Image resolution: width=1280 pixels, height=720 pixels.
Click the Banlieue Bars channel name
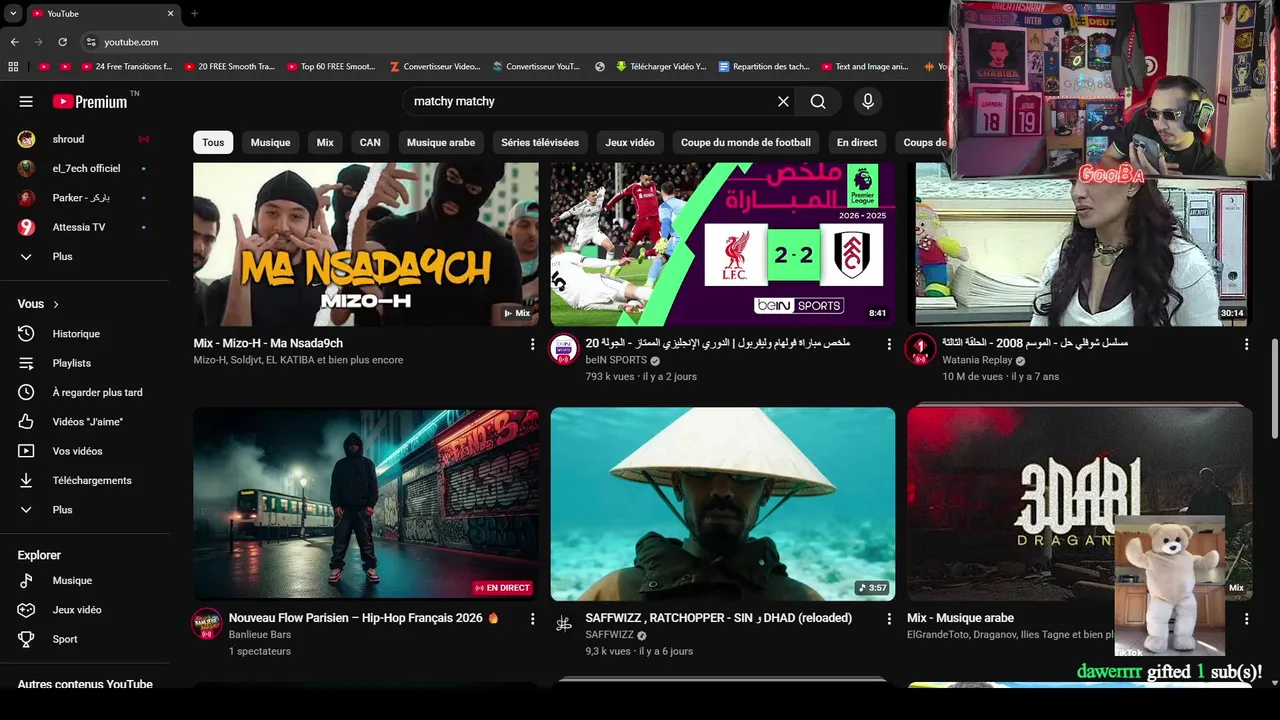[x=260, y=634]
